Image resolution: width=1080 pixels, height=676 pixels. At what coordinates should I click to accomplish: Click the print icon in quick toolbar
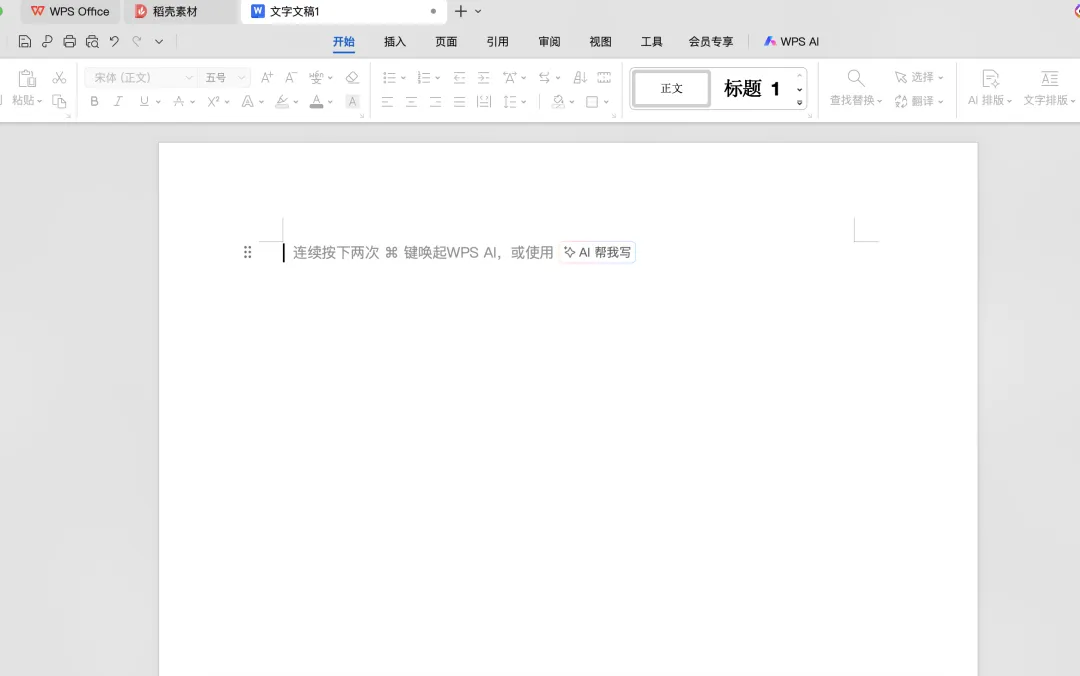70,41
